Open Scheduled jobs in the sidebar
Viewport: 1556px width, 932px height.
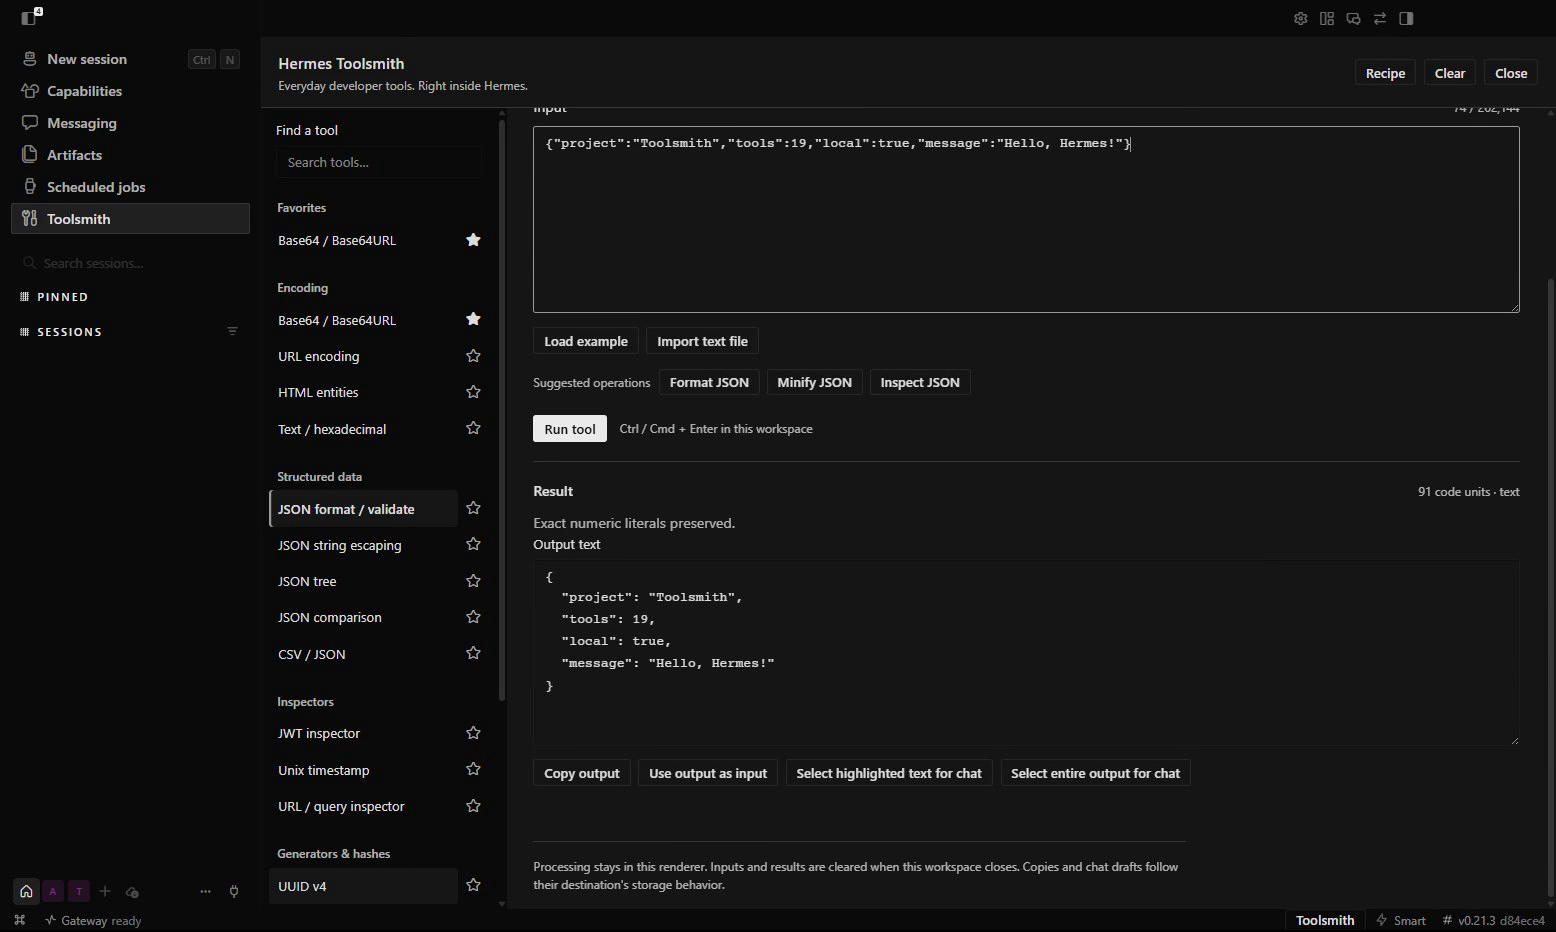130,187
